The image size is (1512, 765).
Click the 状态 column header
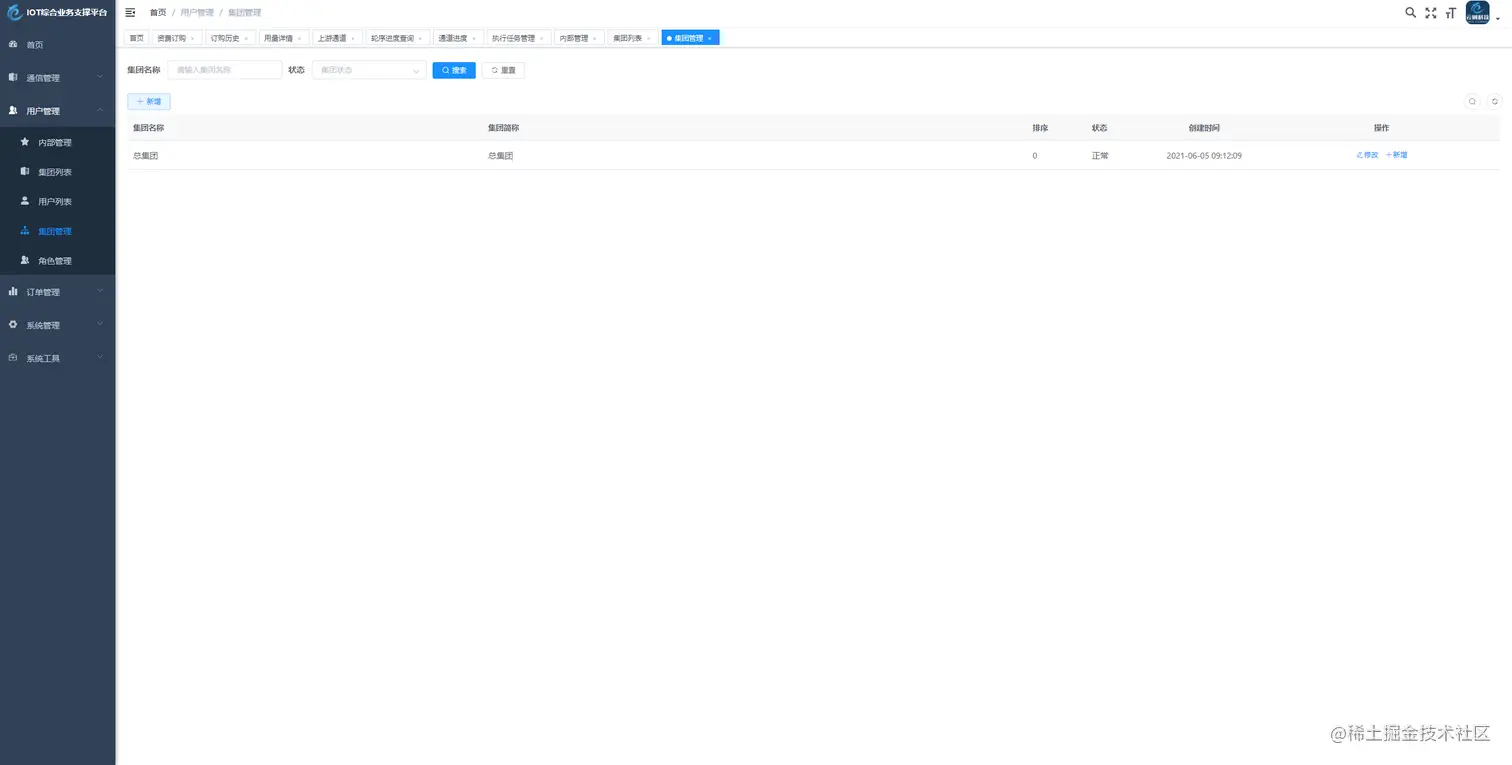(x=1100, y=128)
